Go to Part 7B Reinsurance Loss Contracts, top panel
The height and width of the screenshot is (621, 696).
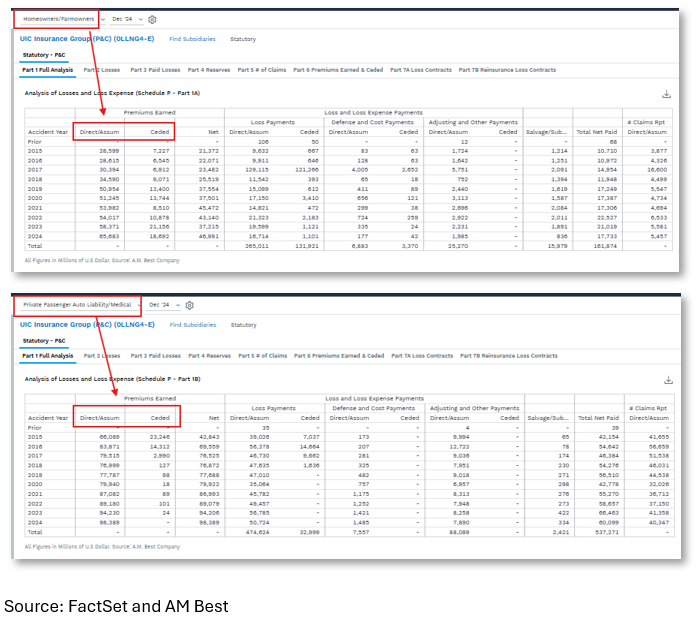coord(507,70)
